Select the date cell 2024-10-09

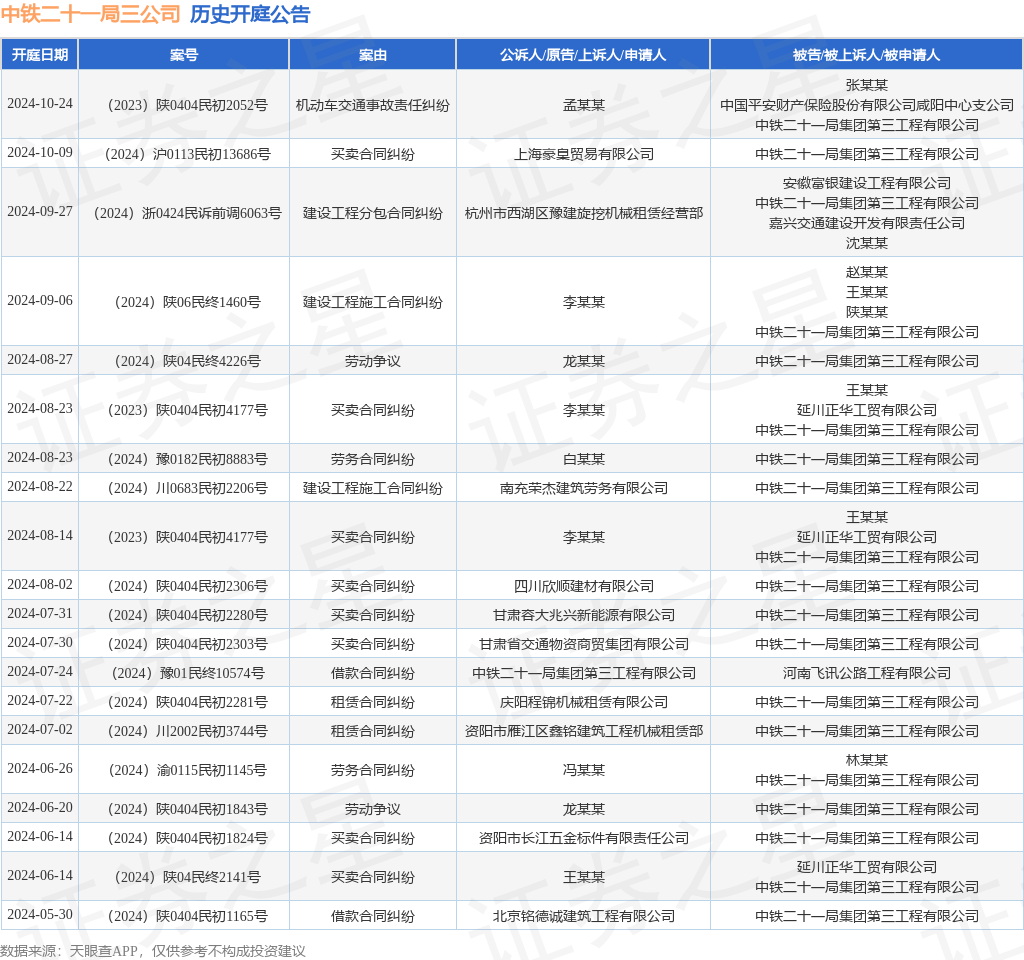click(40, 152)
